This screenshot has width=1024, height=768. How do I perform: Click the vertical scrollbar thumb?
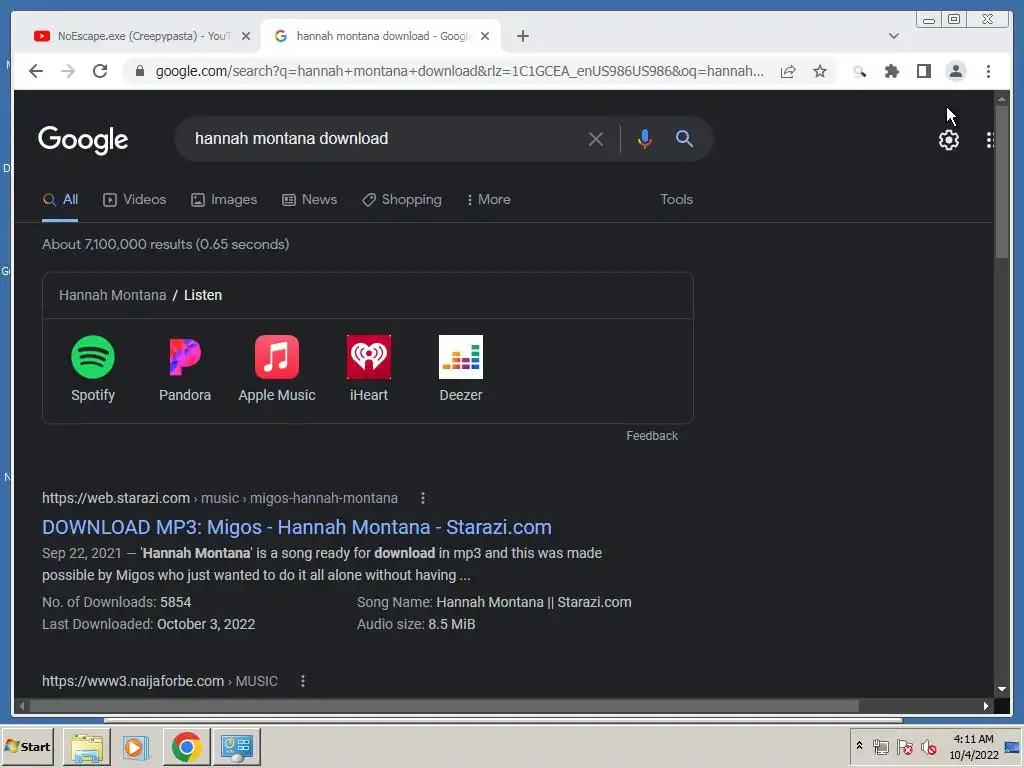pos(1002,182)
